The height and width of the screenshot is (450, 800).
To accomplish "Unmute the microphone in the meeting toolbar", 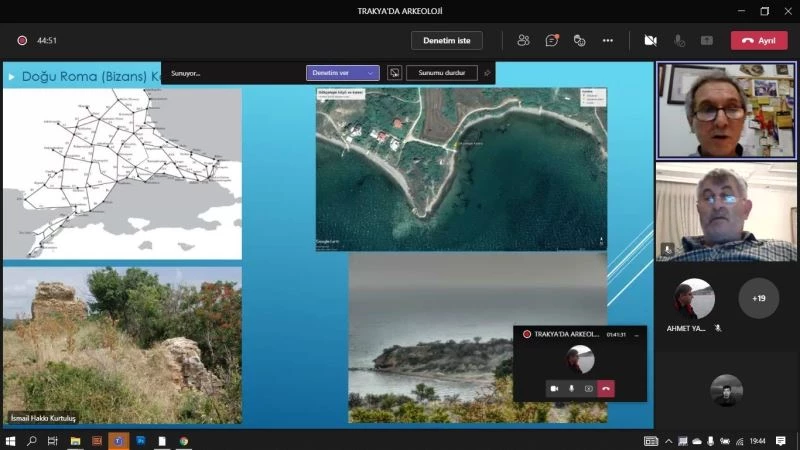I will (x=679, y=40).
